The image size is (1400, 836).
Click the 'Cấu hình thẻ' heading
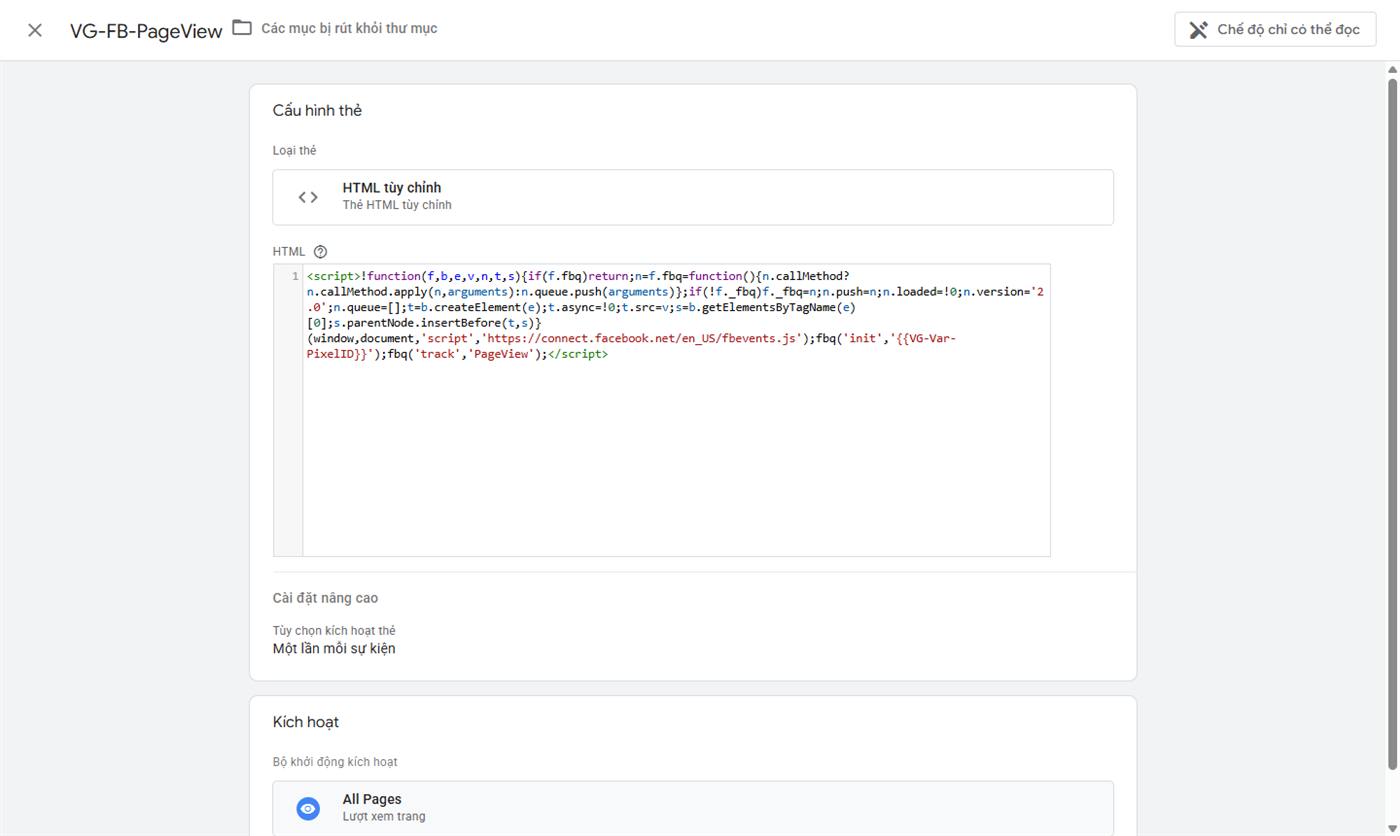(x=317, y=110)
